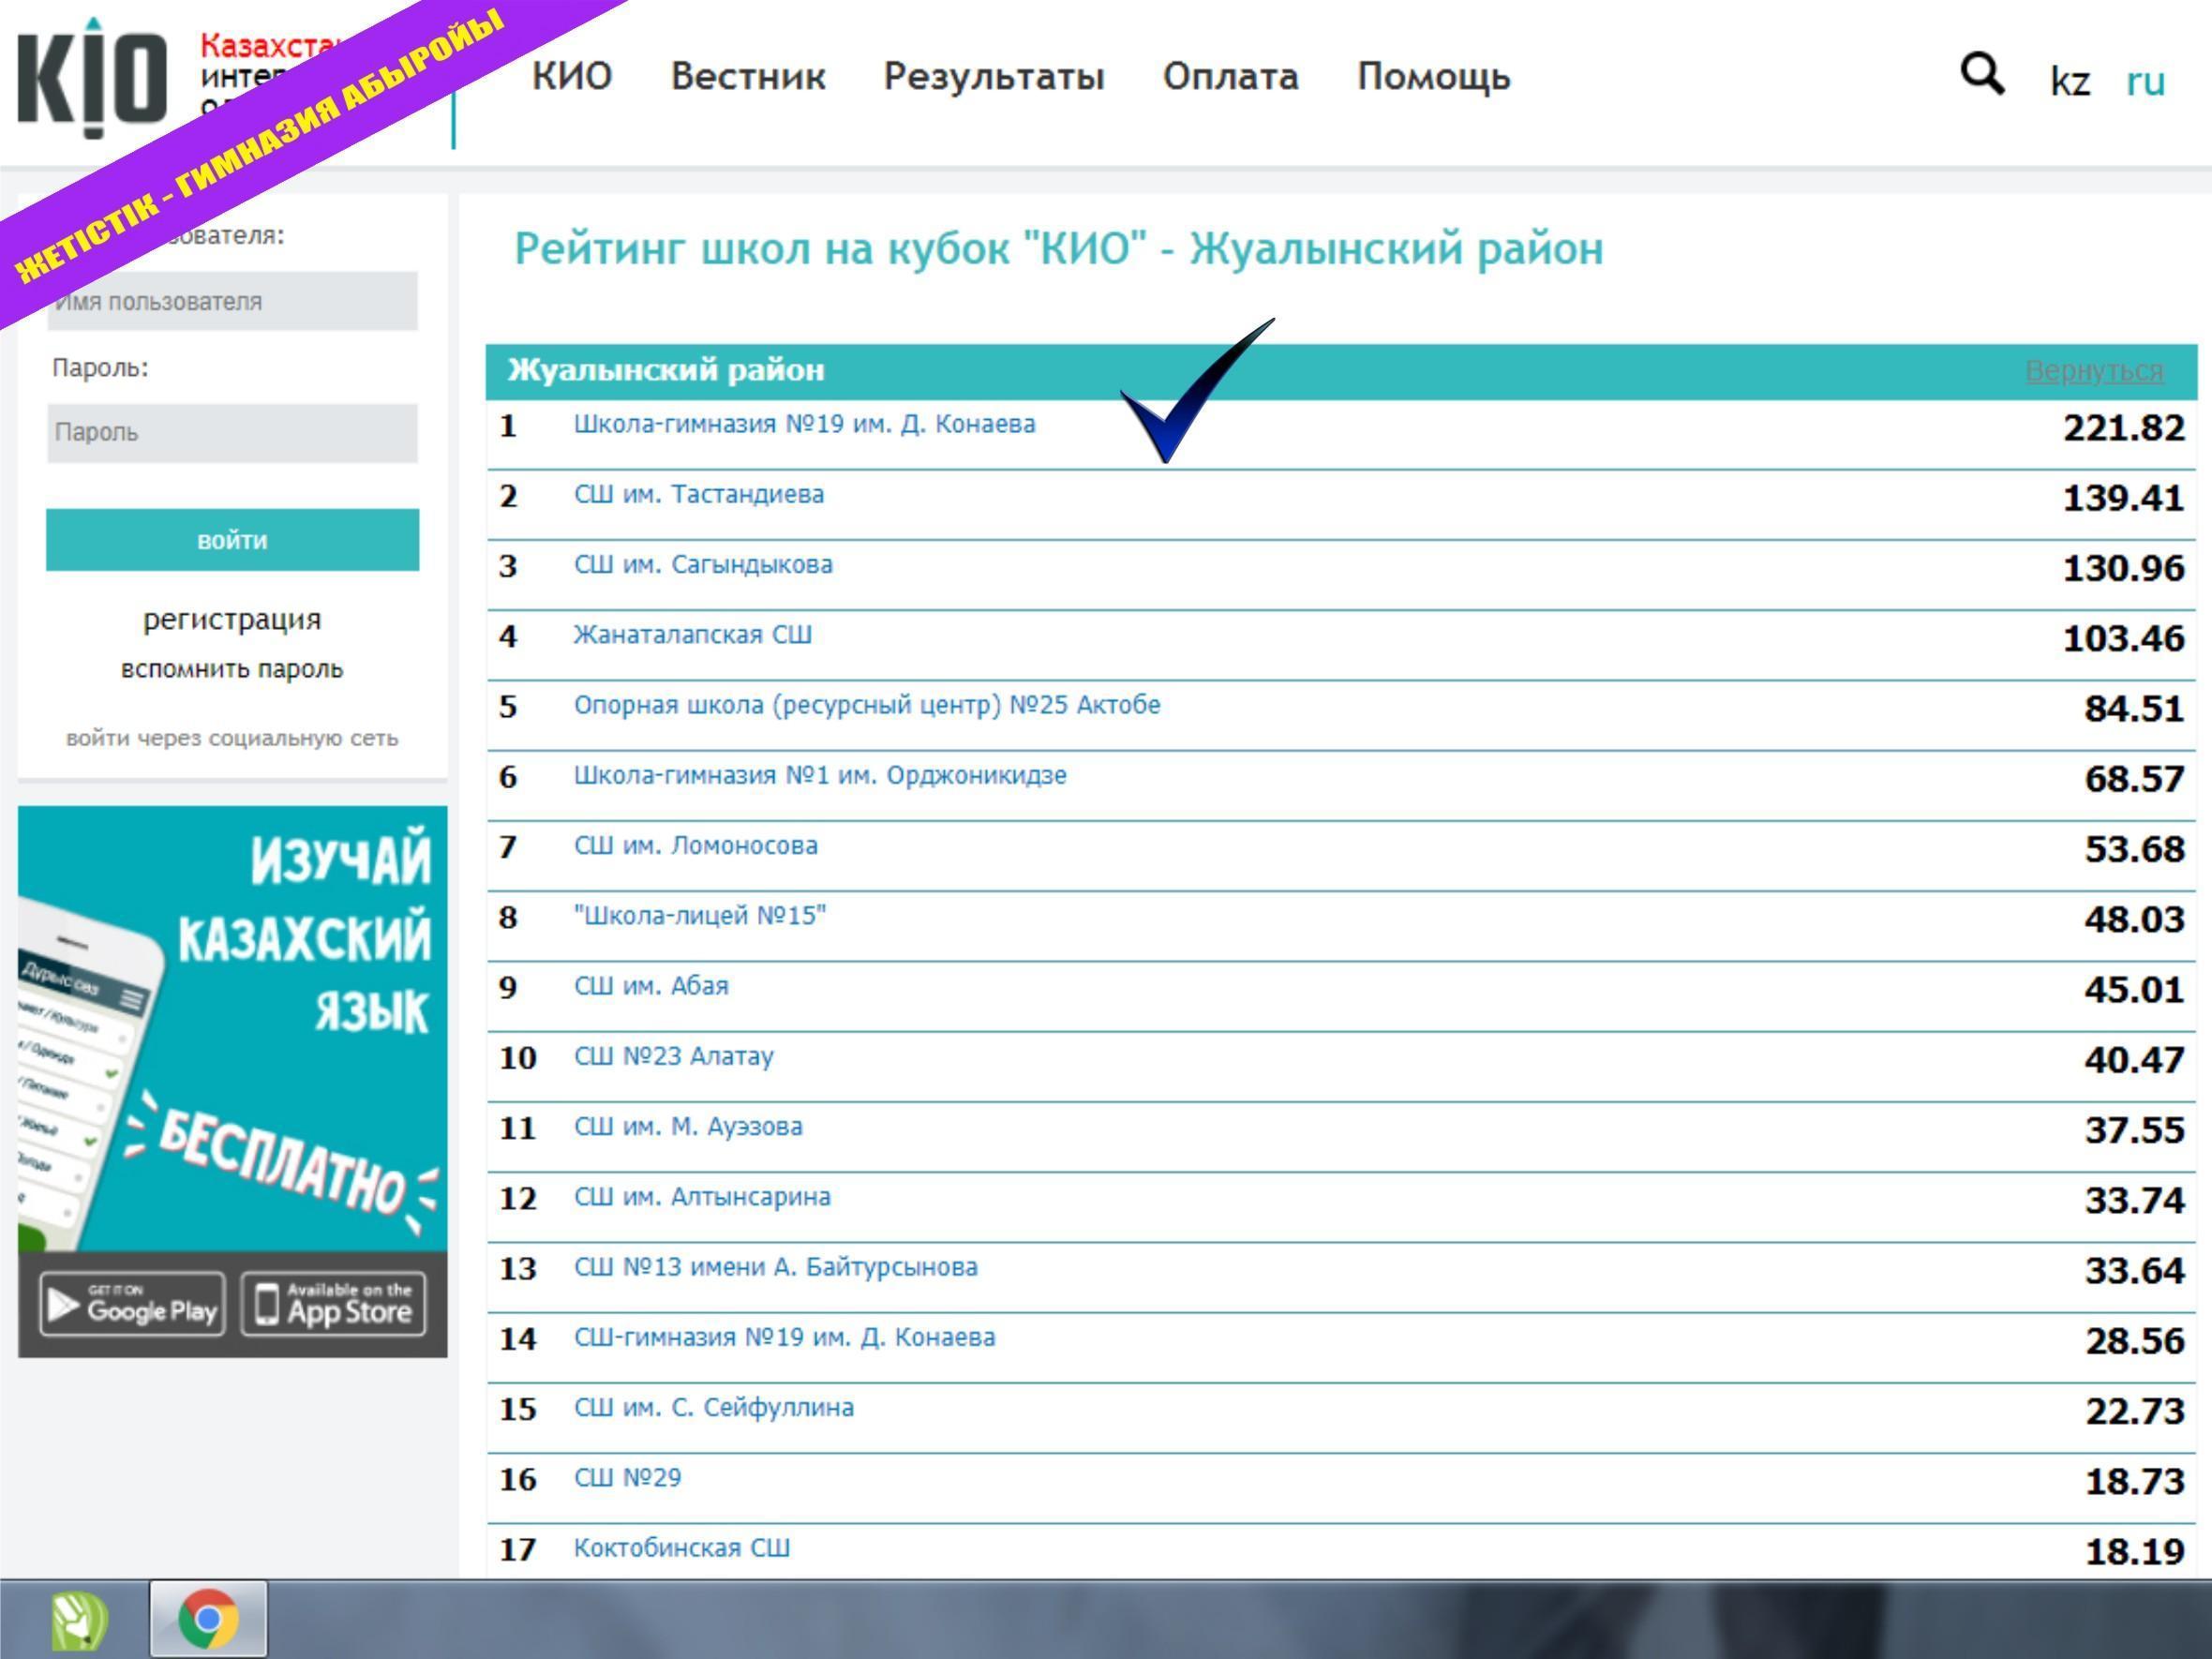Open the Помощь menu item
This screenshot has height=1659, width=2212.
[1434, 76]
